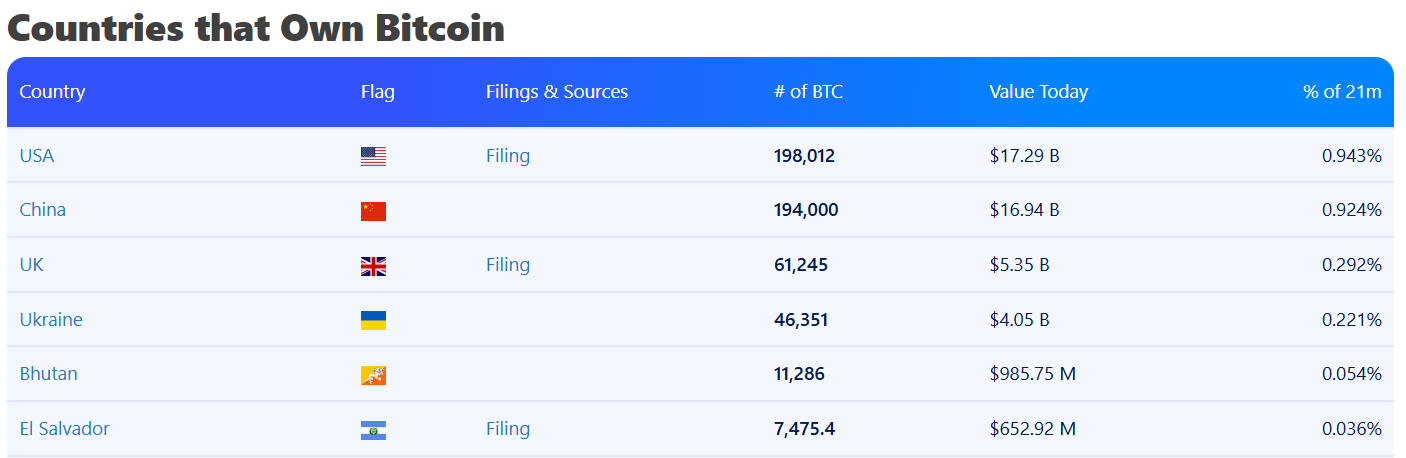
Task: Click the Bhutan flag icon
Action: point(373,375)
